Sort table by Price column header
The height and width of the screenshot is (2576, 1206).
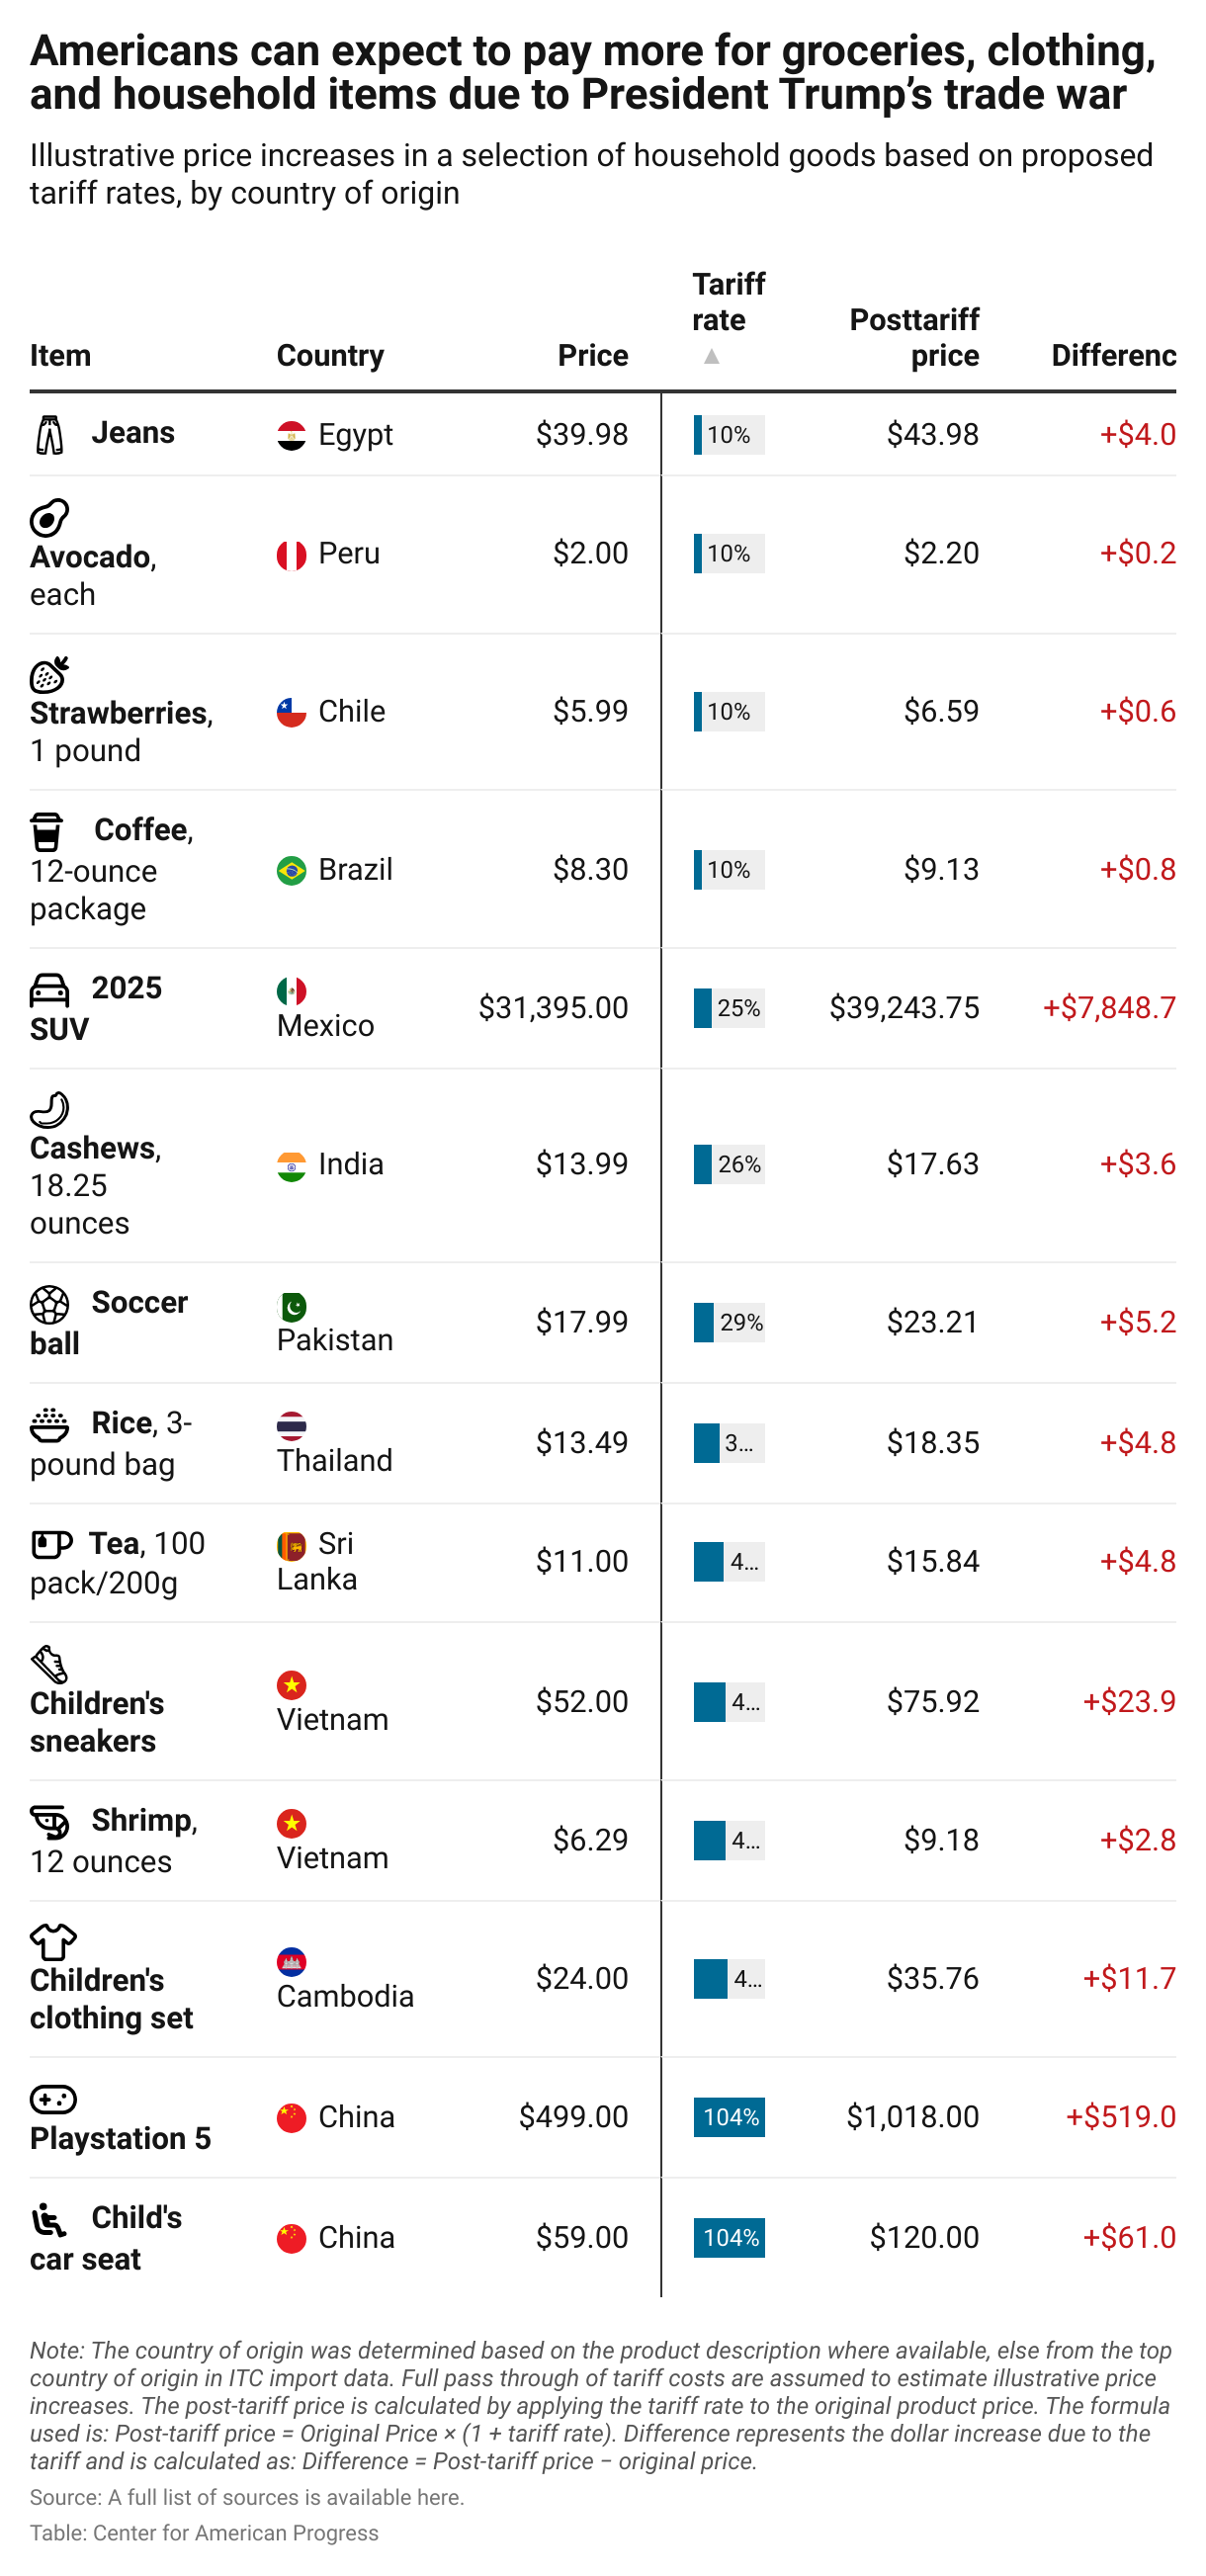click(592, 355)
